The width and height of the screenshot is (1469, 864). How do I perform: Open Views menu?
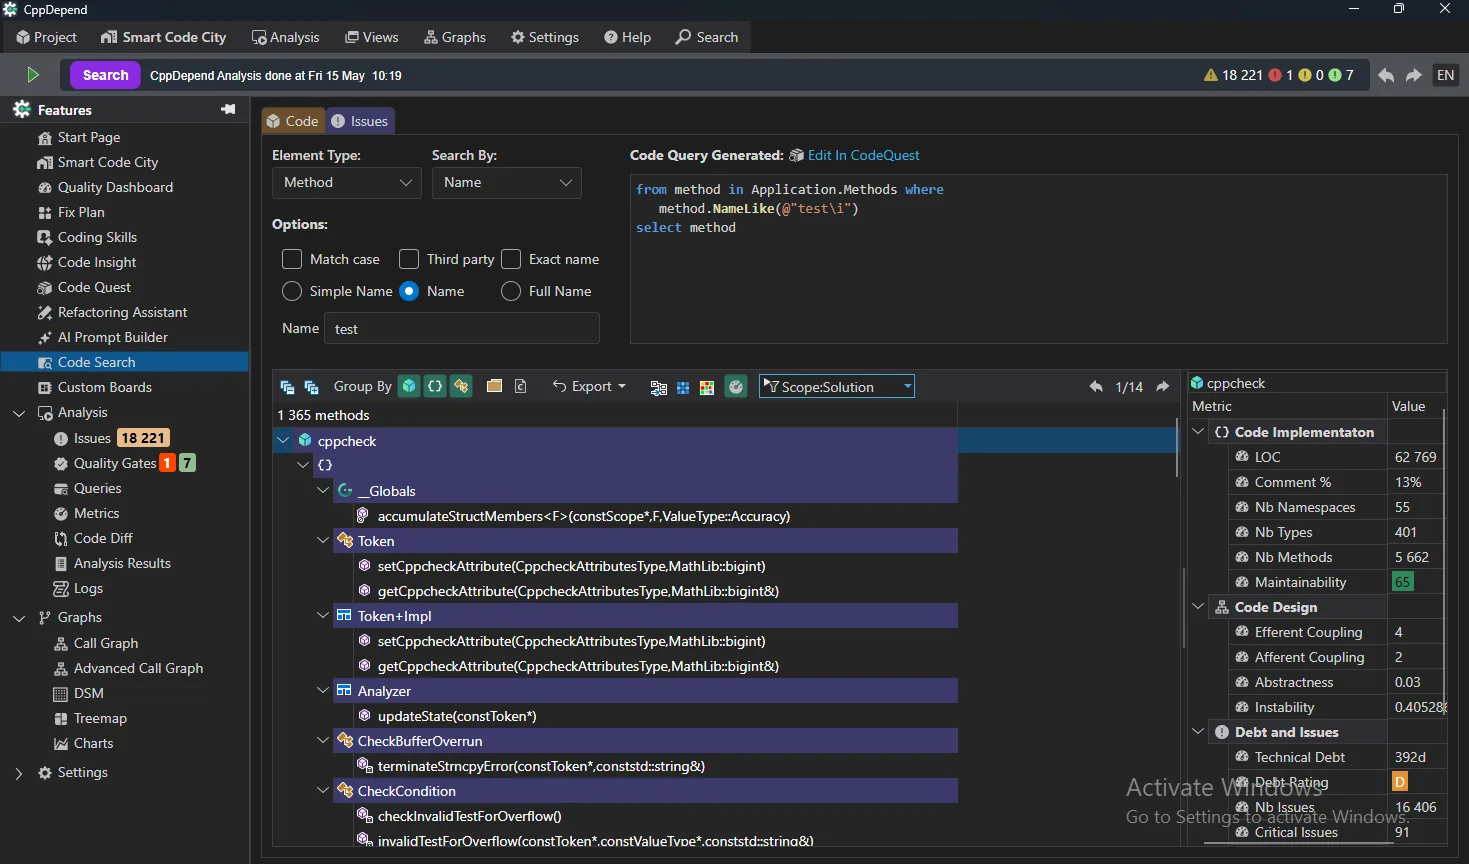point(371,37)
